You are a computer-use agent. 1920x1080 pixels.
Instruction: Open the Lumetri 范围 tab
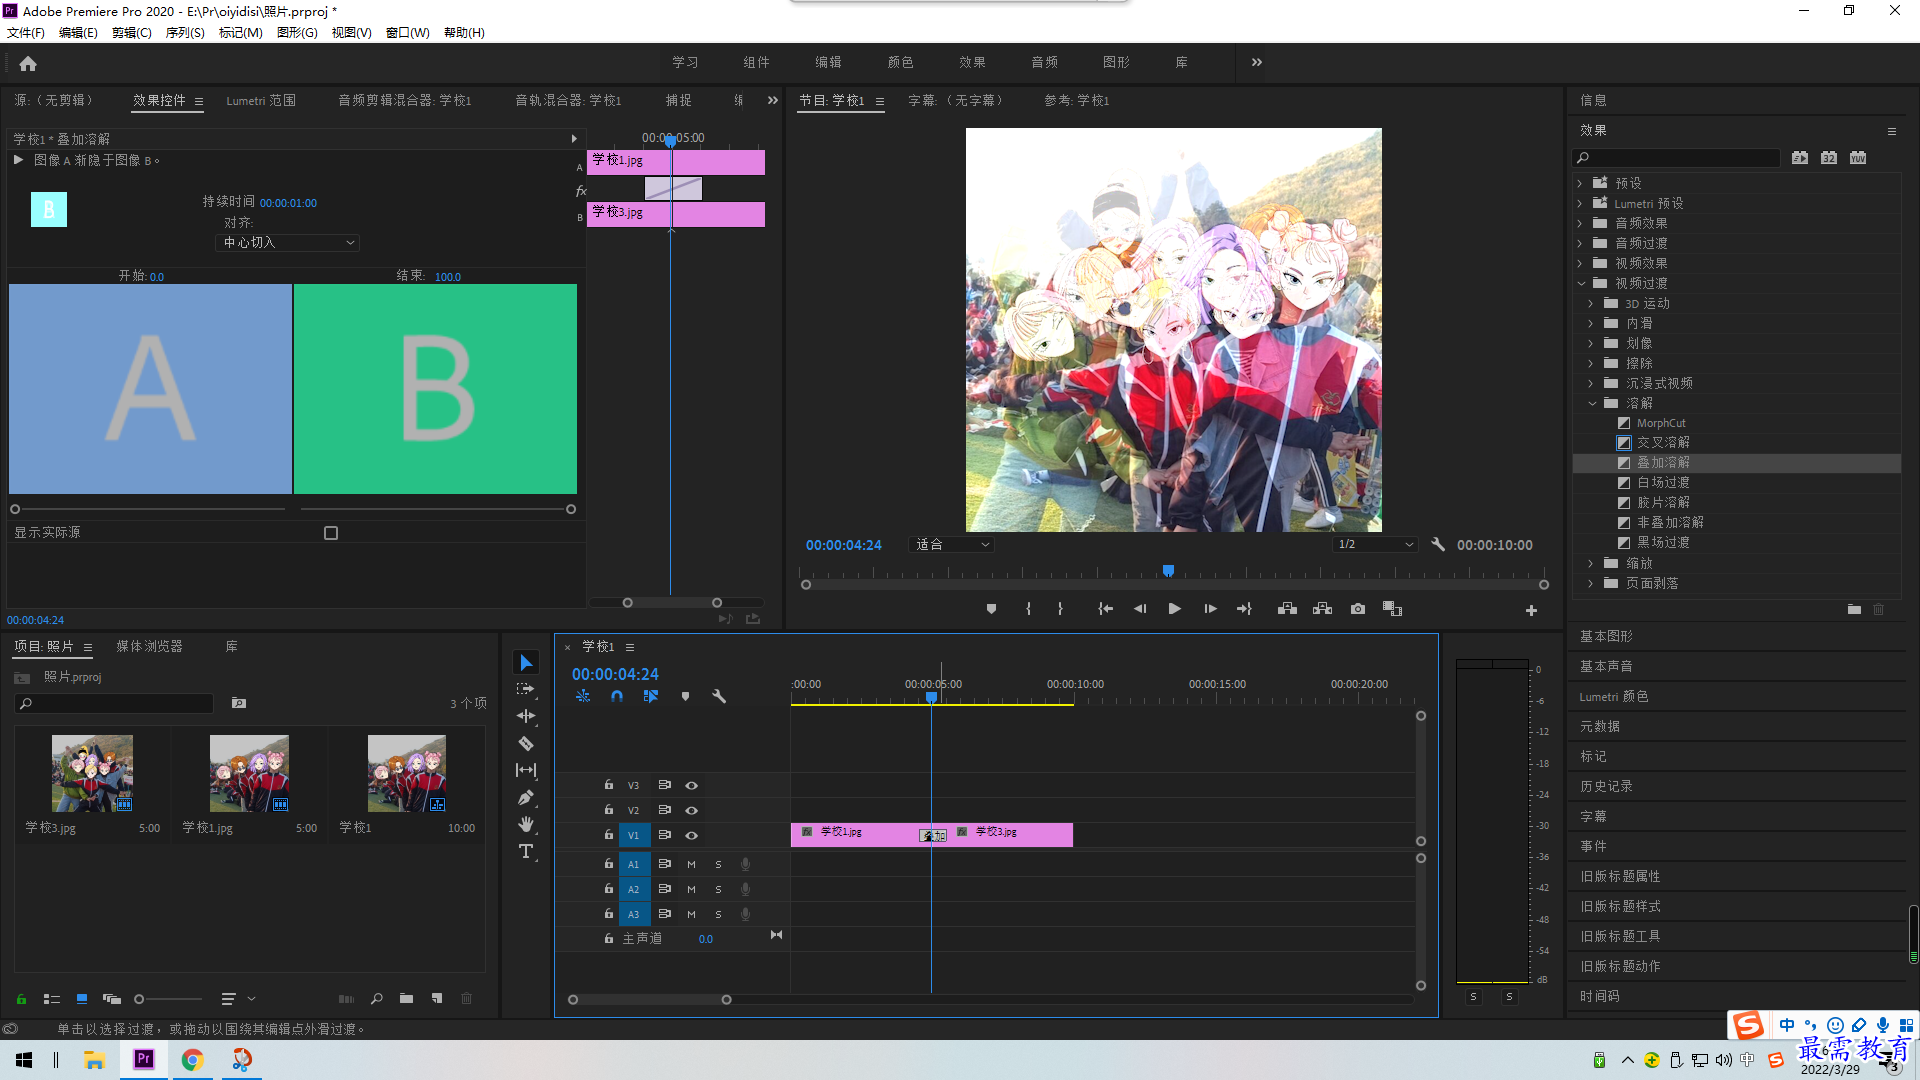coord(261,100)
